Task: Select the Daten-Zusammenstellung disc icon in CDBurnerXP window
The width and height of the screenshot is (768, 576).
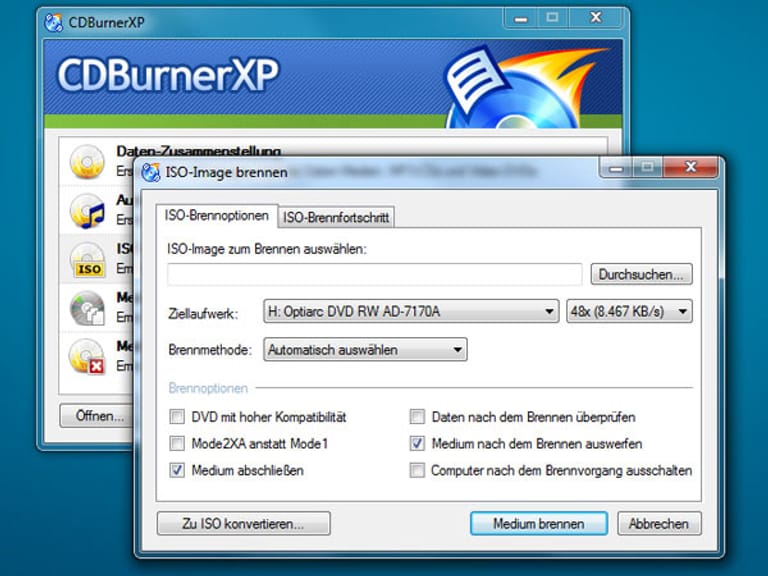Action: [87, 162]
